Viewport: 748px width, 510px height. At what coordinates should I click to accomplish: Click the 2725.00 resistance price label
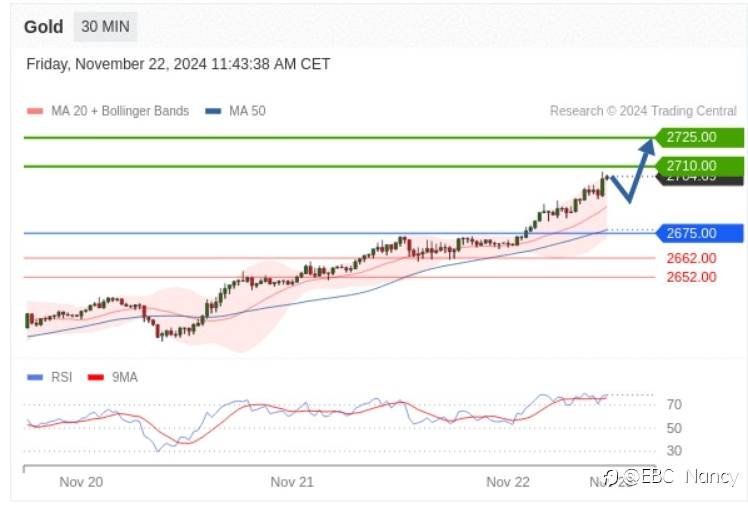pyautogui.click(x=699, y=137)
